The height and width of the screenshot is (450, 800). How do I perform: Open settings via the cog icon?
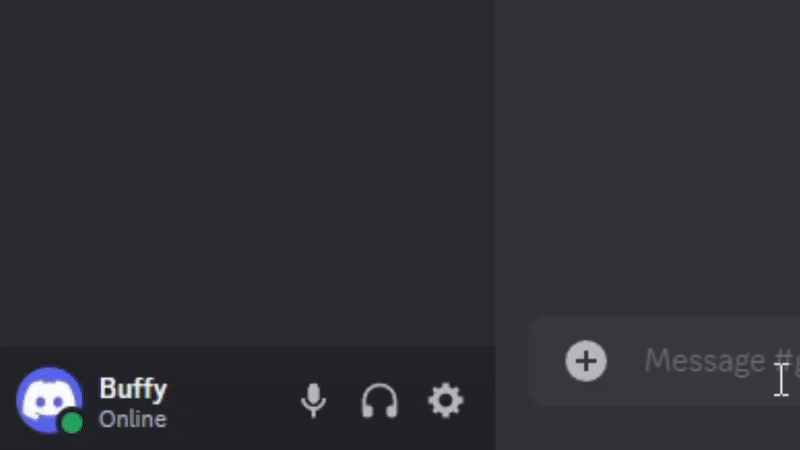tap(445, 401)
